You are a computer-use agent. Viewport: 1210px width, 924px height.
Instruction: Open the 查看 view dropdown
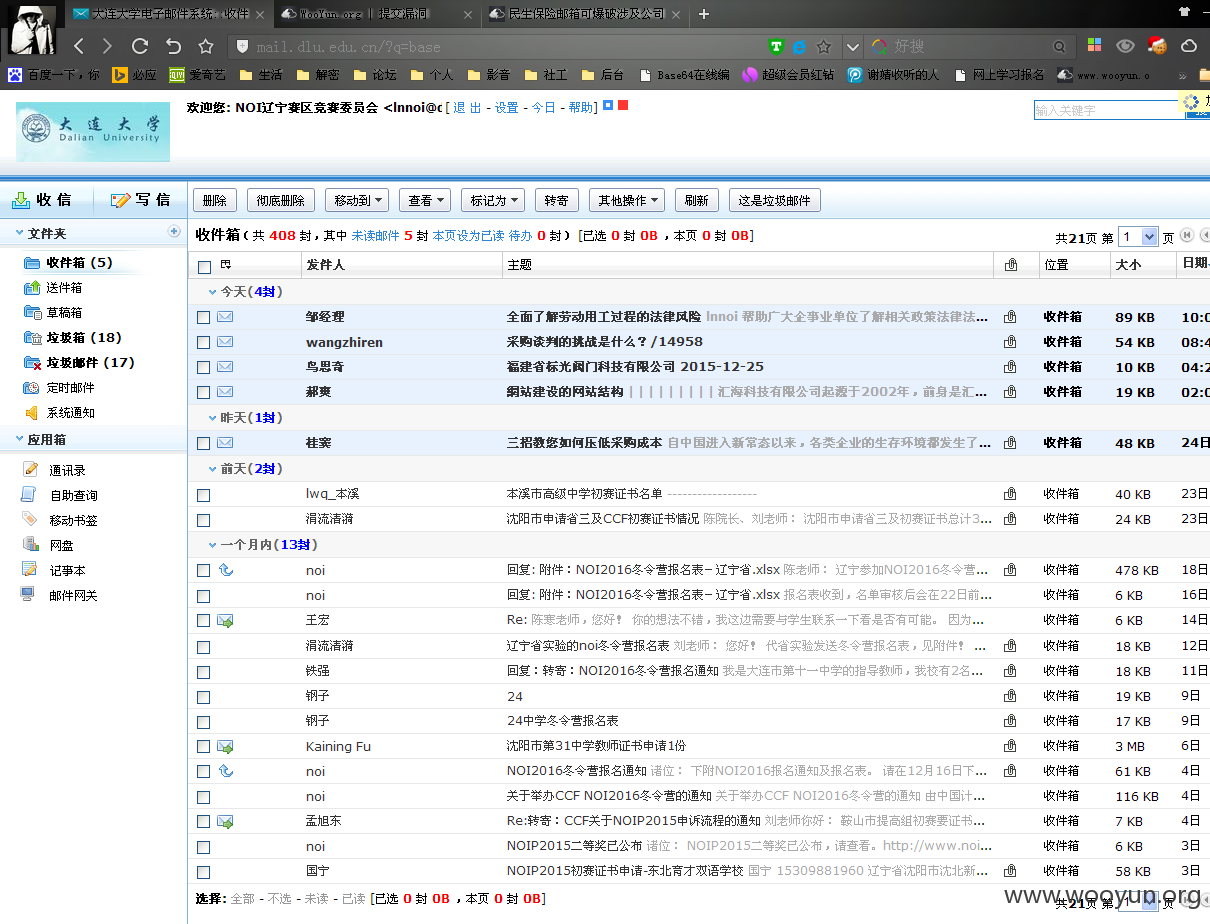pyautogui.click(x=425, y=200)
